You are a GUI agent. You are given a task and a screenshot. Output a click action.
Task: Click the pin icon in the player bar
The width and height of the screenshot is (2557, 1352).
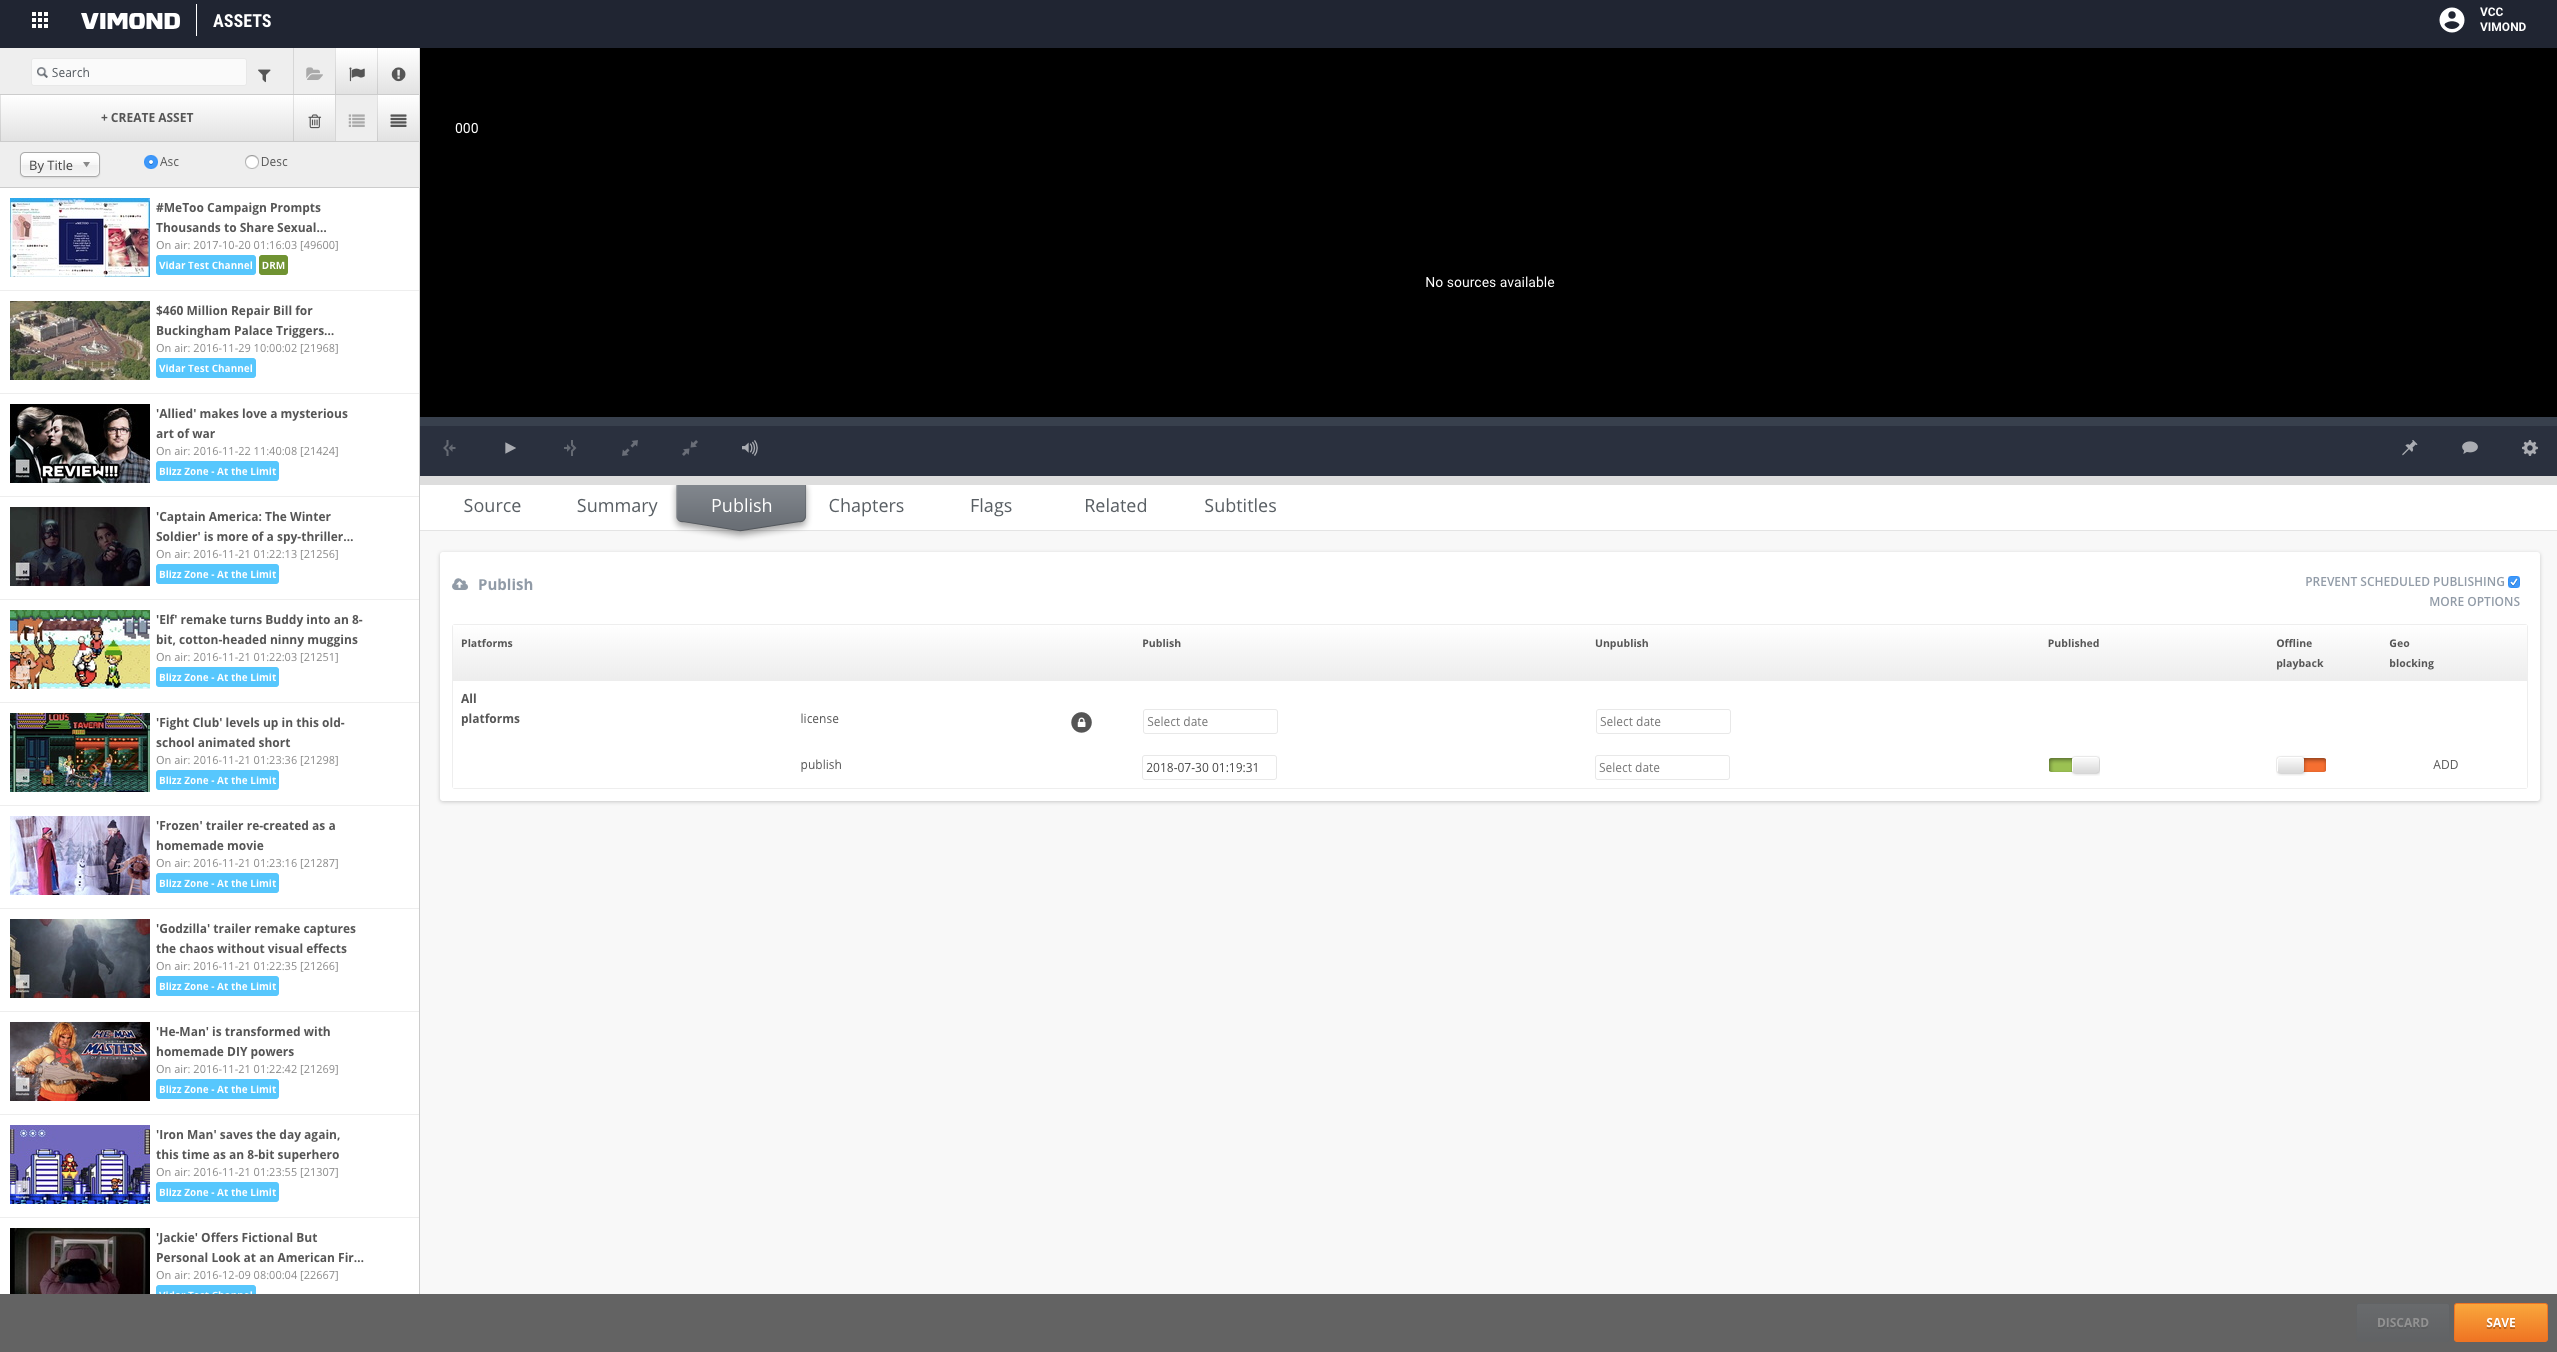click(2410, 448)
